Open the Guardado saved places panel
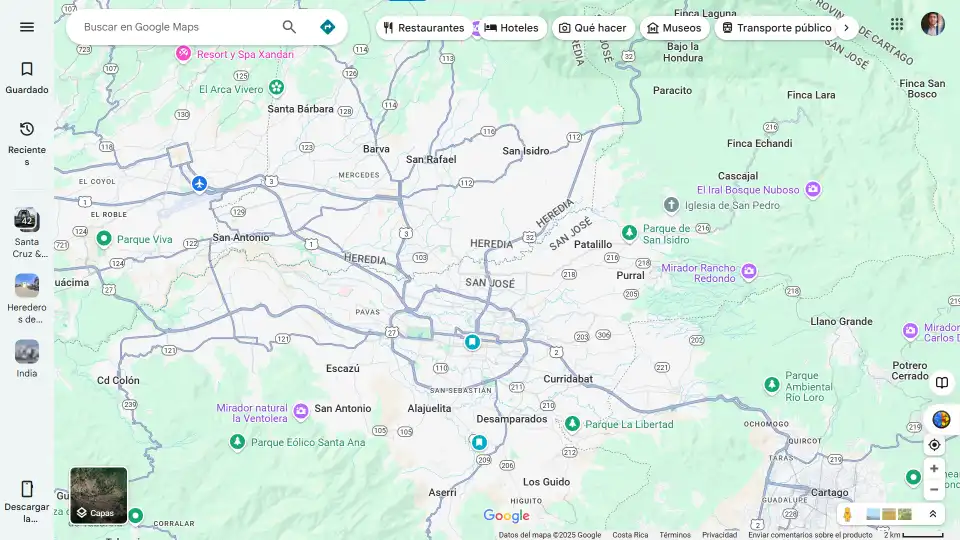Viewport: 960px width, 540px height. [27, 77]
